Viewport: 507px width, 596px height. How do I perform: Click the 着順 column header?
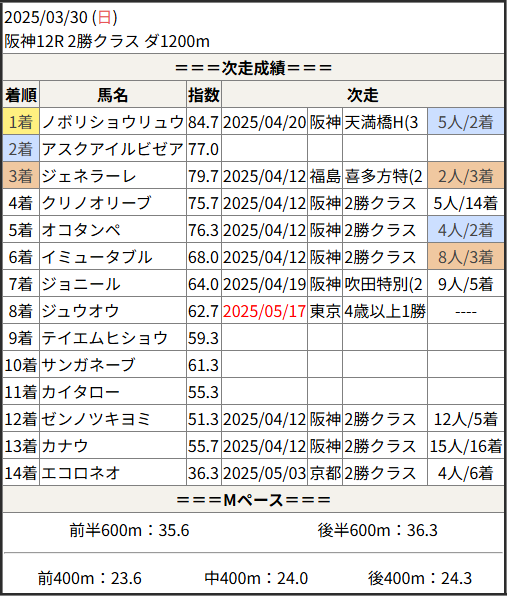[x=21, y=95]
